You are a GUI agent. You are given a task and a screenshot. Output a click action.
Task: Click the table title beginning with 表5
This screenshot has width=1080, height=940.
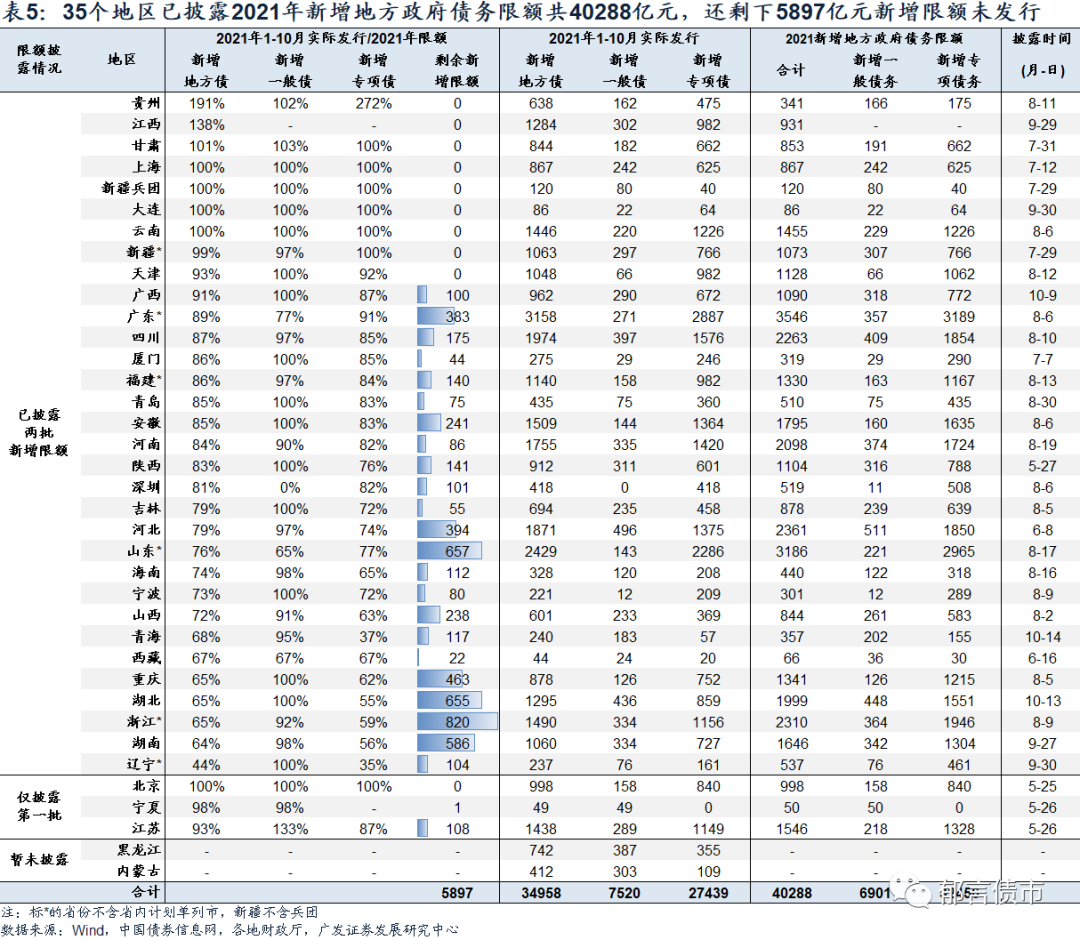521,12
